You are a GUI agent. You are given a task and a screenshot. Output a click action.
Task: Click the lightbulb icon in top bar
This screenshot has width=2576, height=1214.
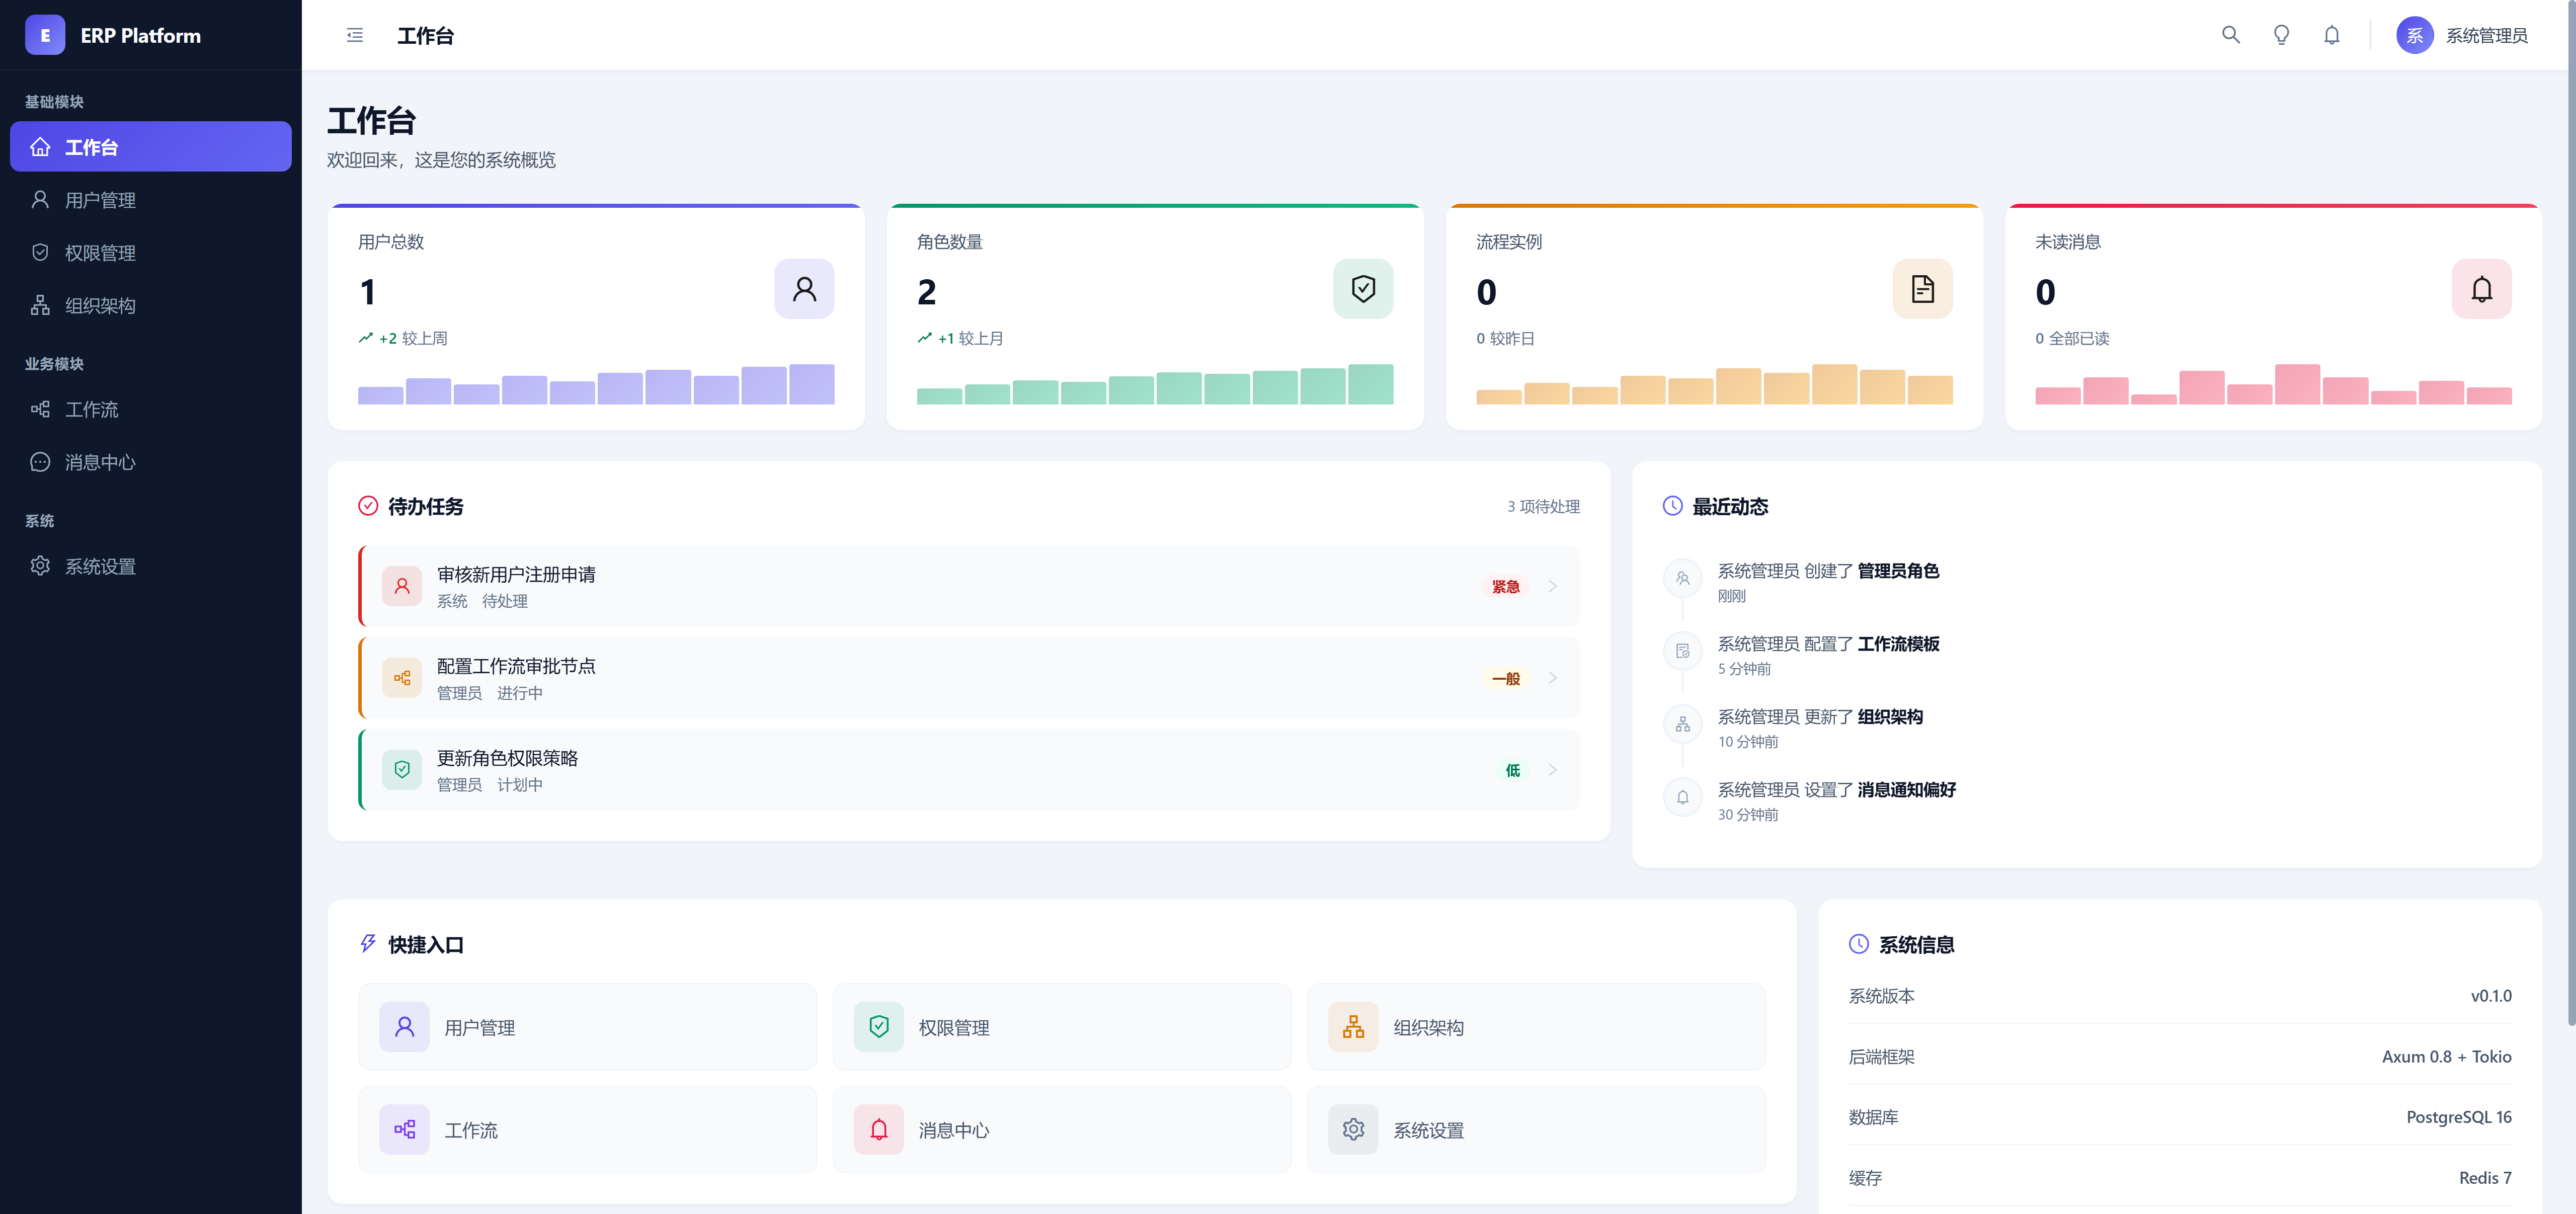(2281, 35)
